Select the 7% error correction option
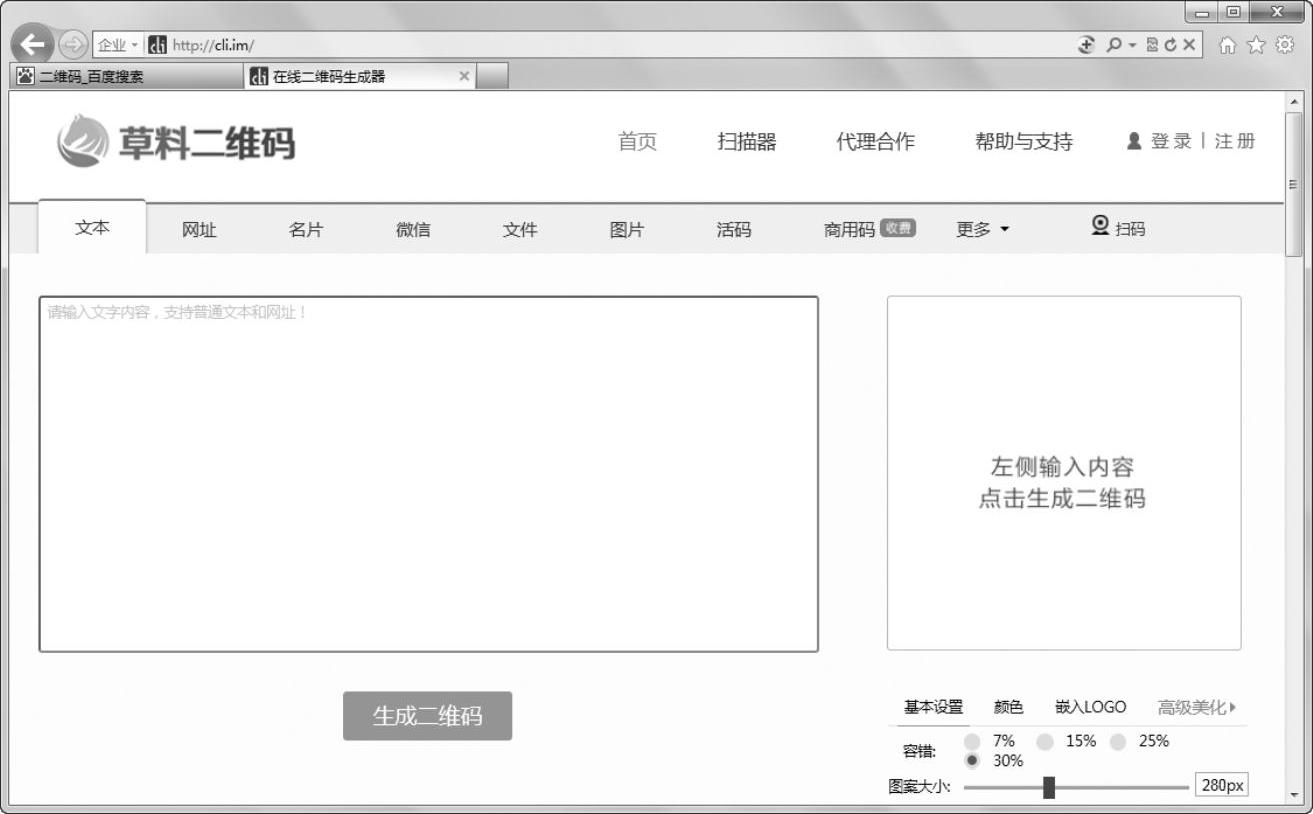Image resolution: width=1313 pixels, height=814 pixels. click(x=972, y=742)
